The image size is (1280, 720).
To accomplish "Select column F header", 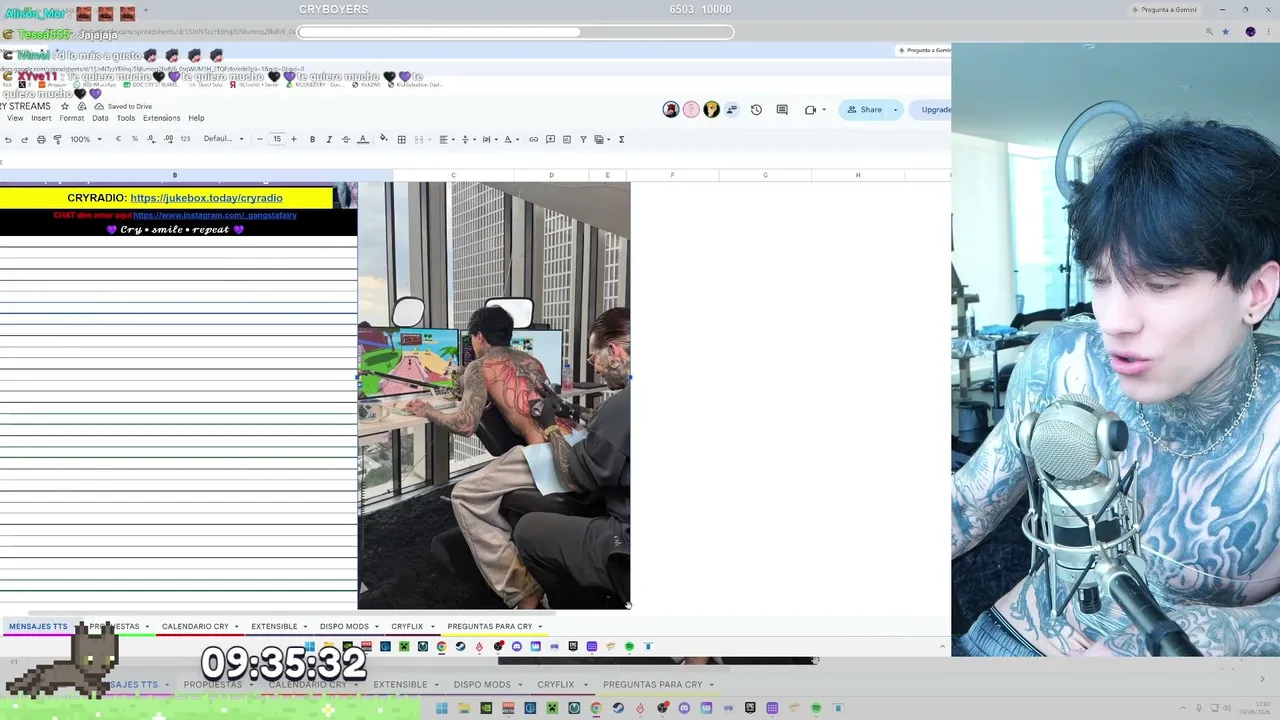I will 672,175.
